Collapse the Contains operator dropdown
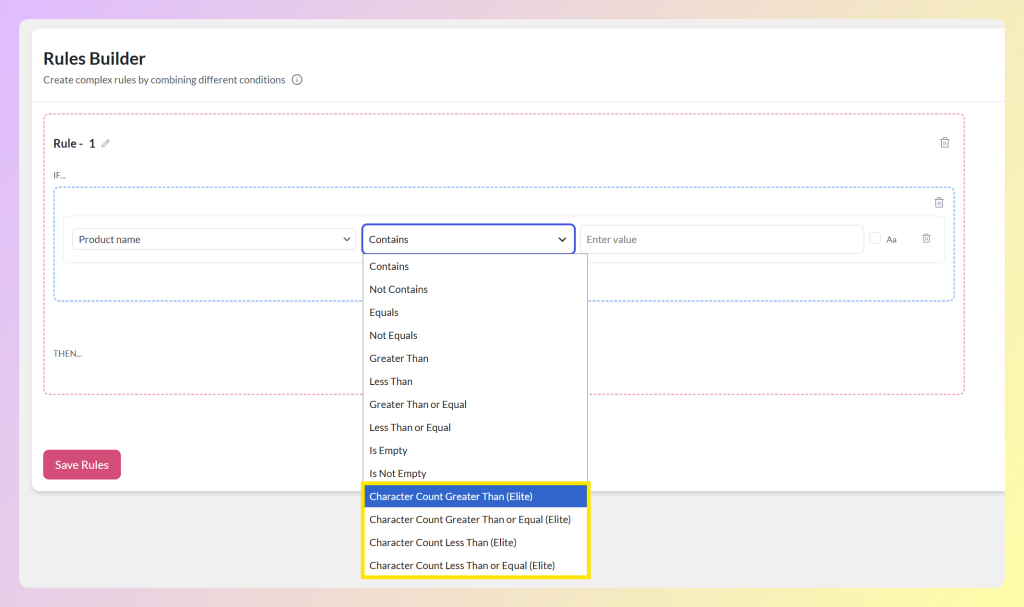Image resolution: width=1024 pixels, height=607 pixels. [x=468, y=239]
